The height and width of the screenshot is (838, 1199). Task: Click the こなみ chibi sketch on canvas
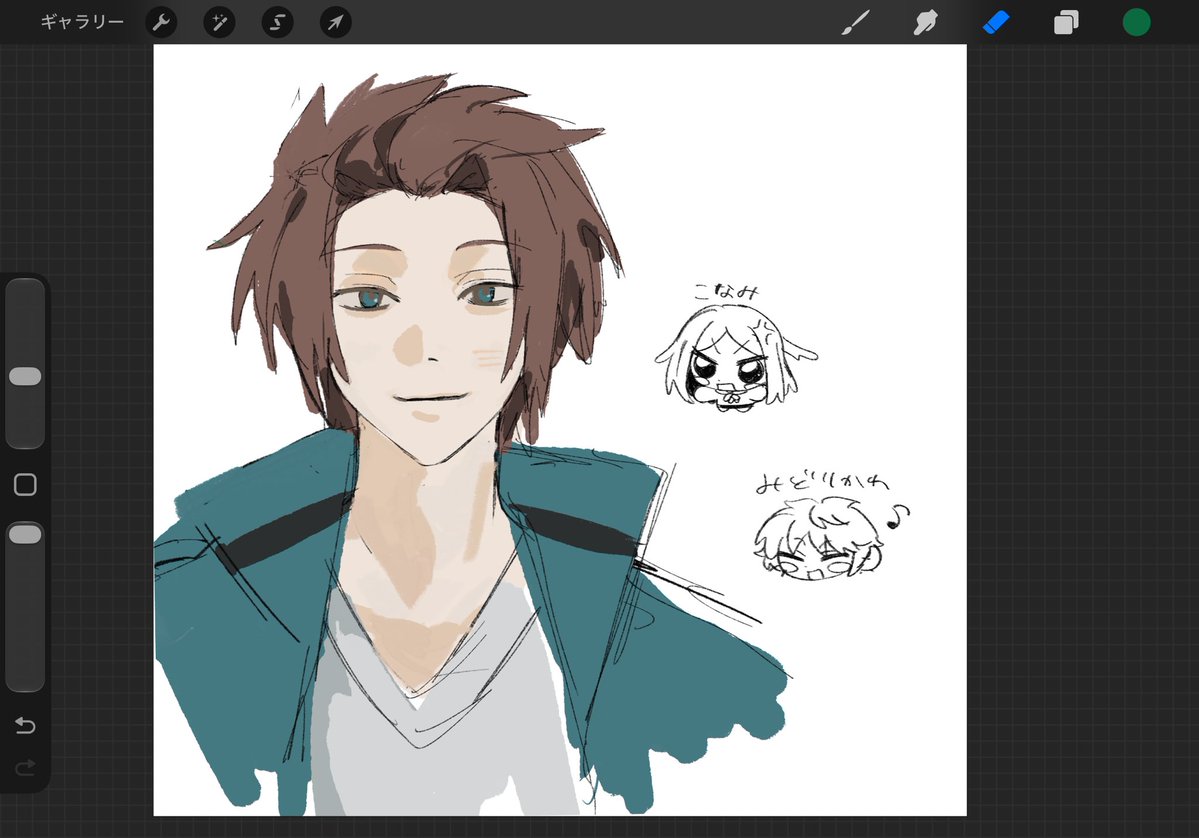click(x=736, y=357)
